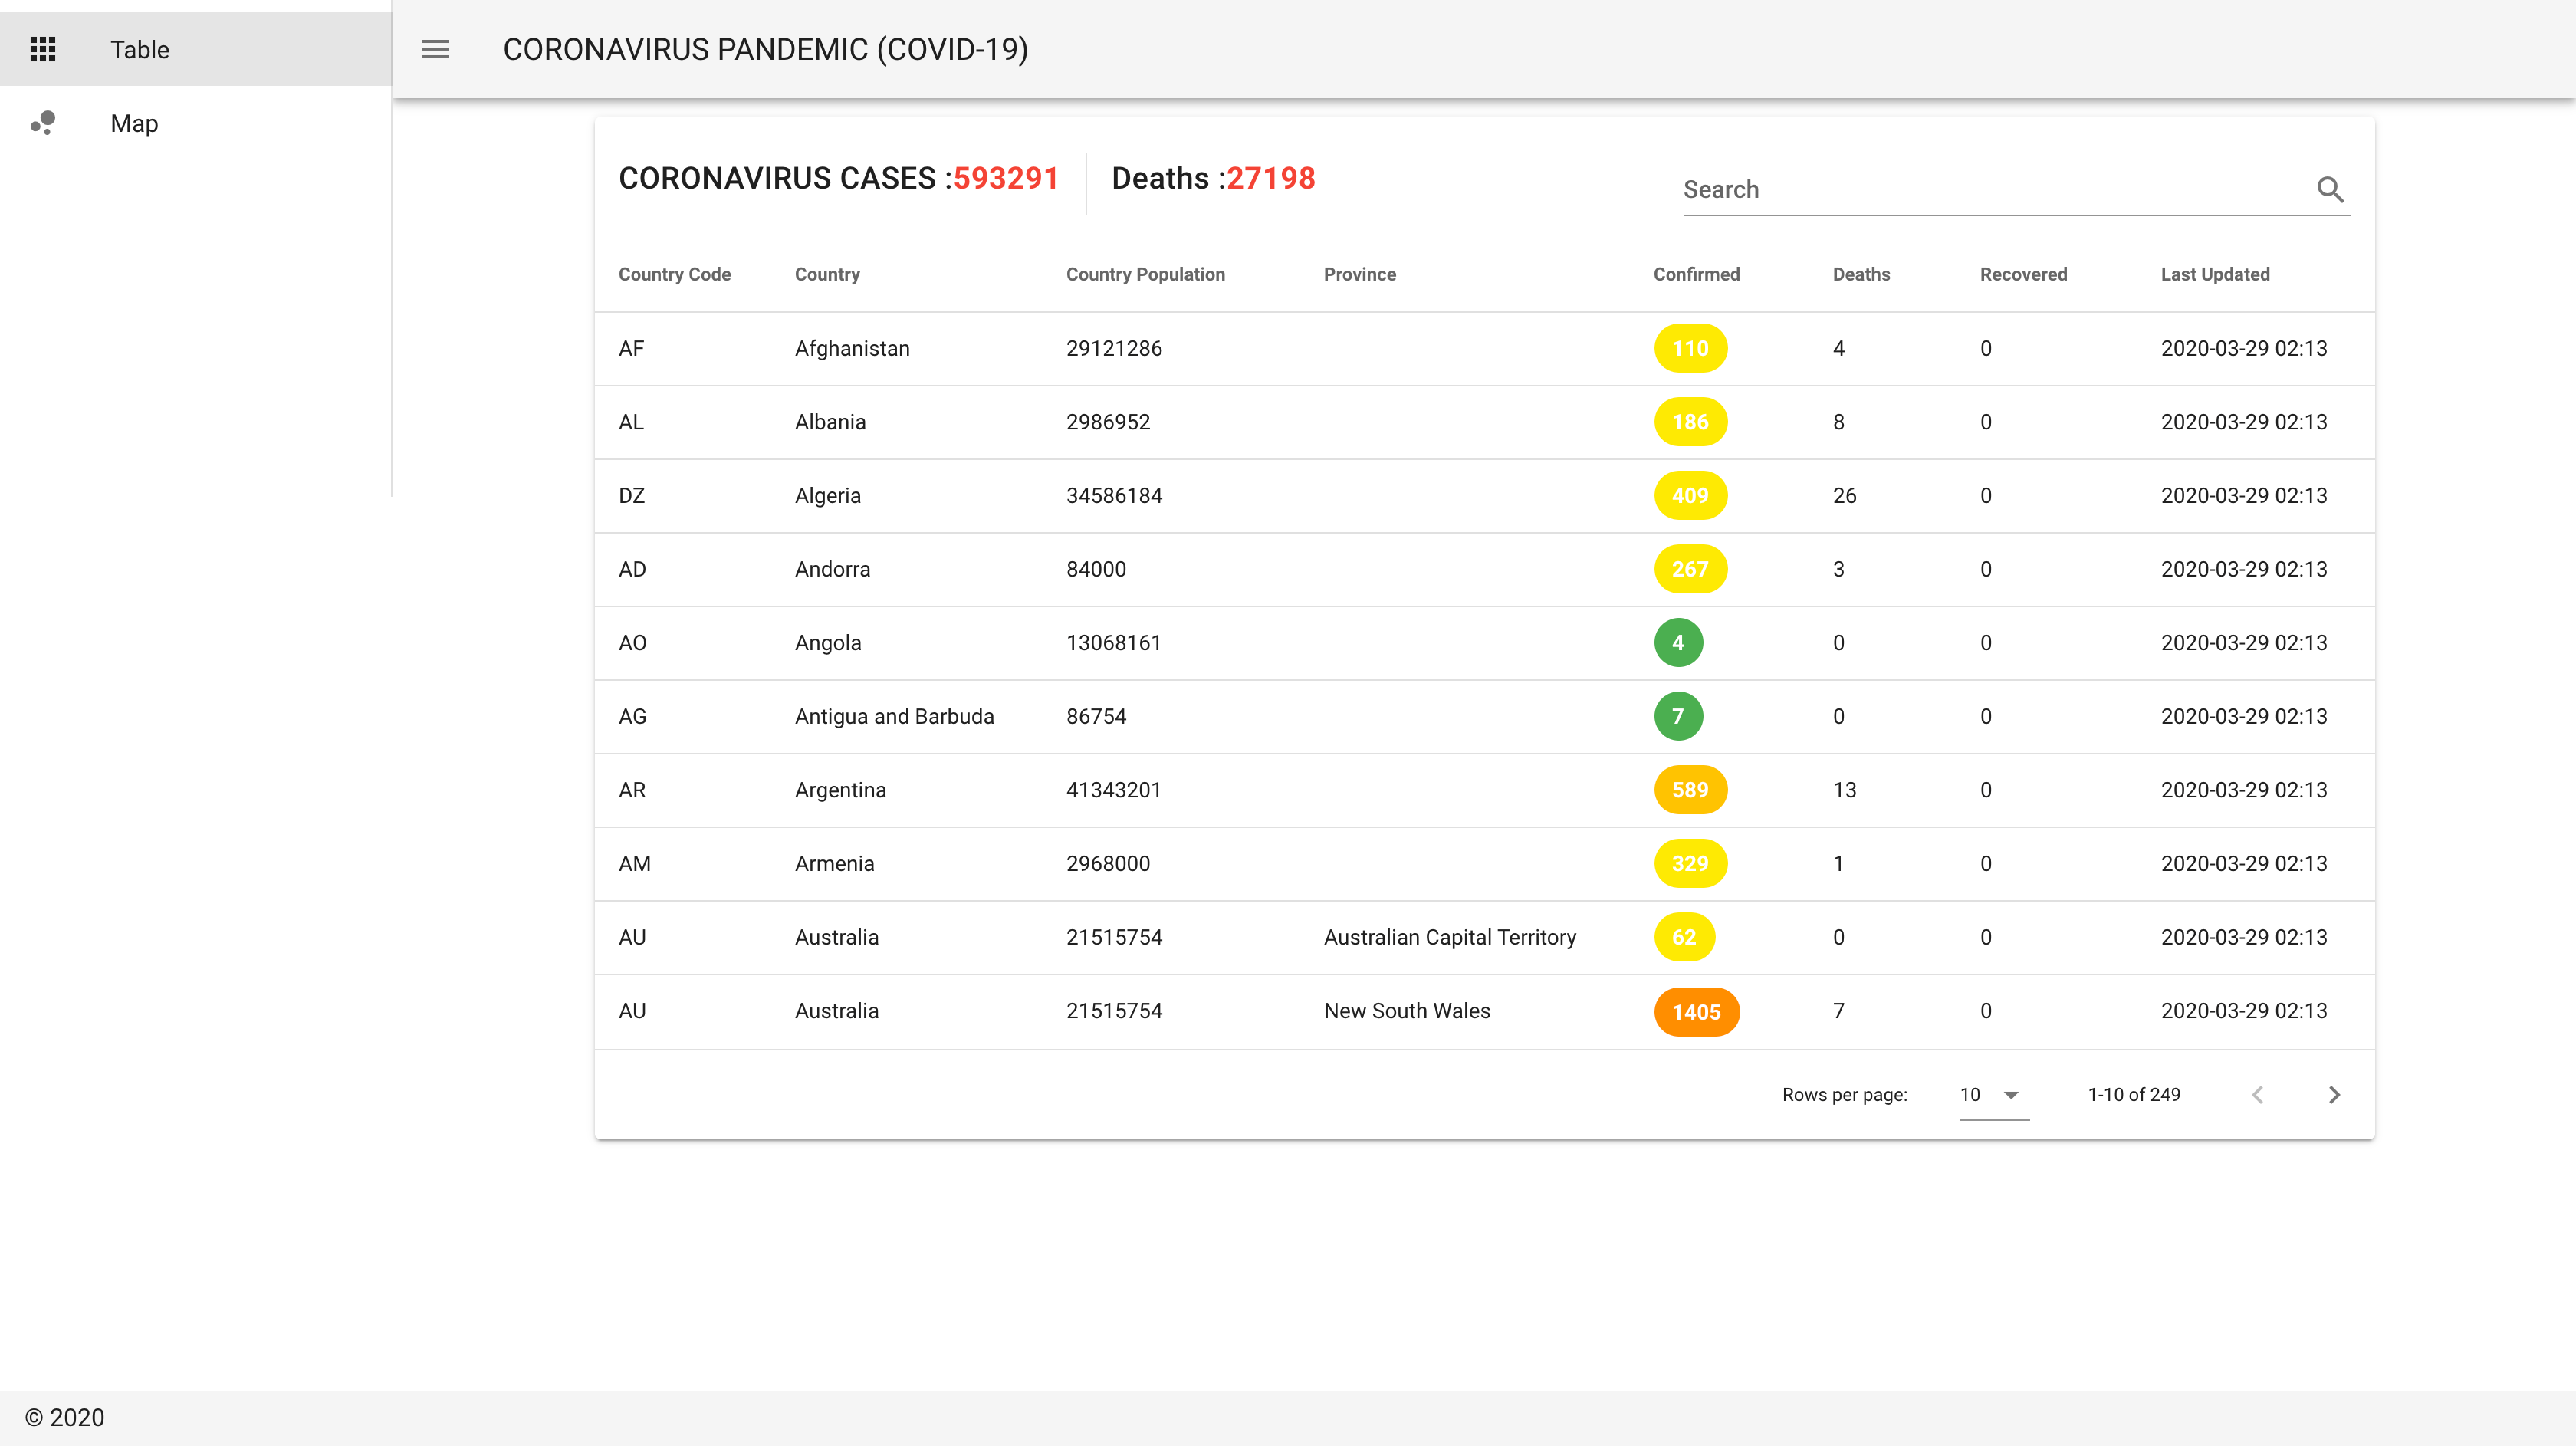Click the Antigua and Barbuda cell
2576x1446 pixels.
pos(894,716)
